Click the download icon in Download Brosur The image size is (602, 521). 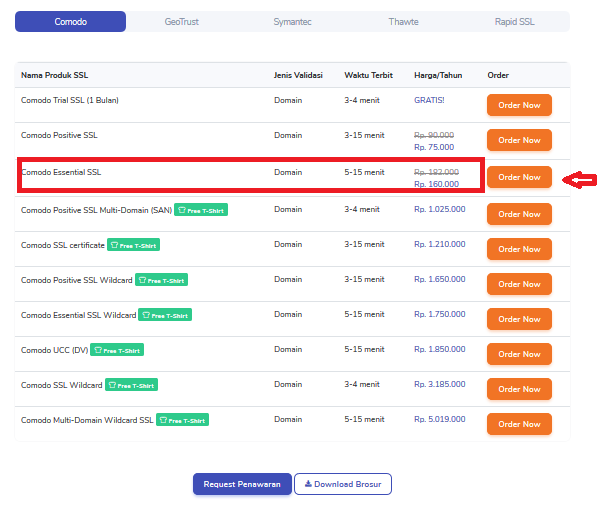pos(309,484)
